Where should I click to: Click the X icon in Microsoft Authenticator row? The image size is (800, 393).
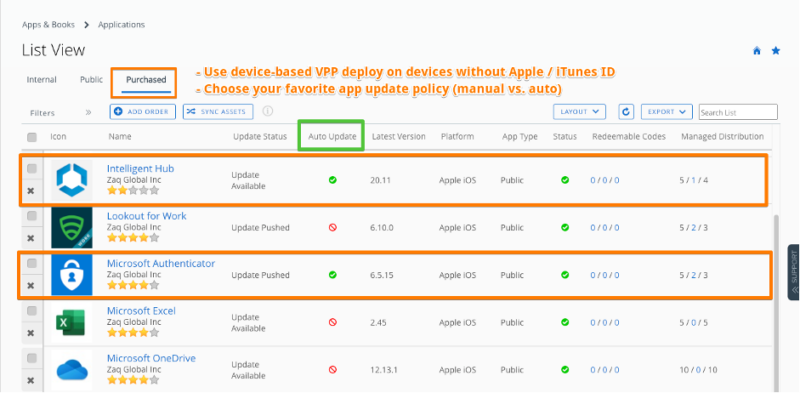[x=31, y=285]
